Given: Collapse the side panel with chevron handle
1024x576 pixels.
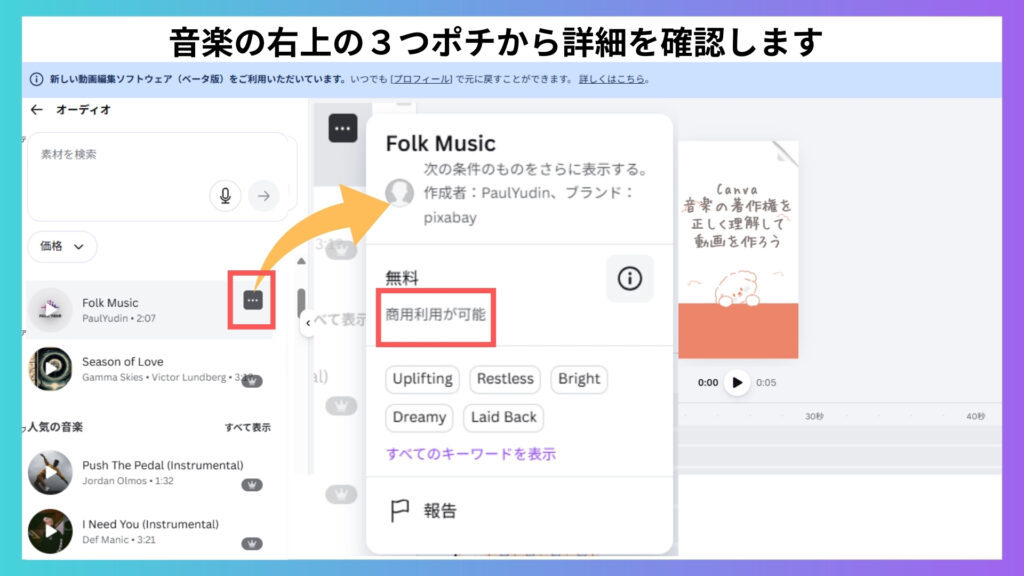Looking at the screenshot, I should pos(307,323).
